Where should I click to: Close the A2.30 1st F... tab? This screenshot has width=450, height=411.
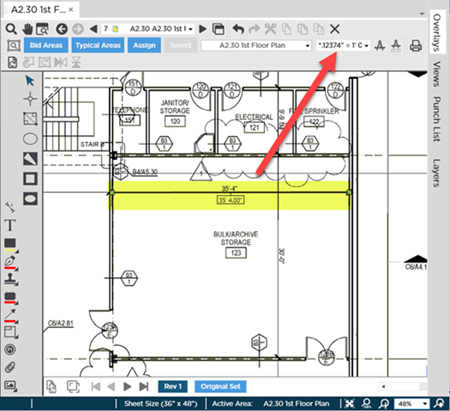coord(71,10)
